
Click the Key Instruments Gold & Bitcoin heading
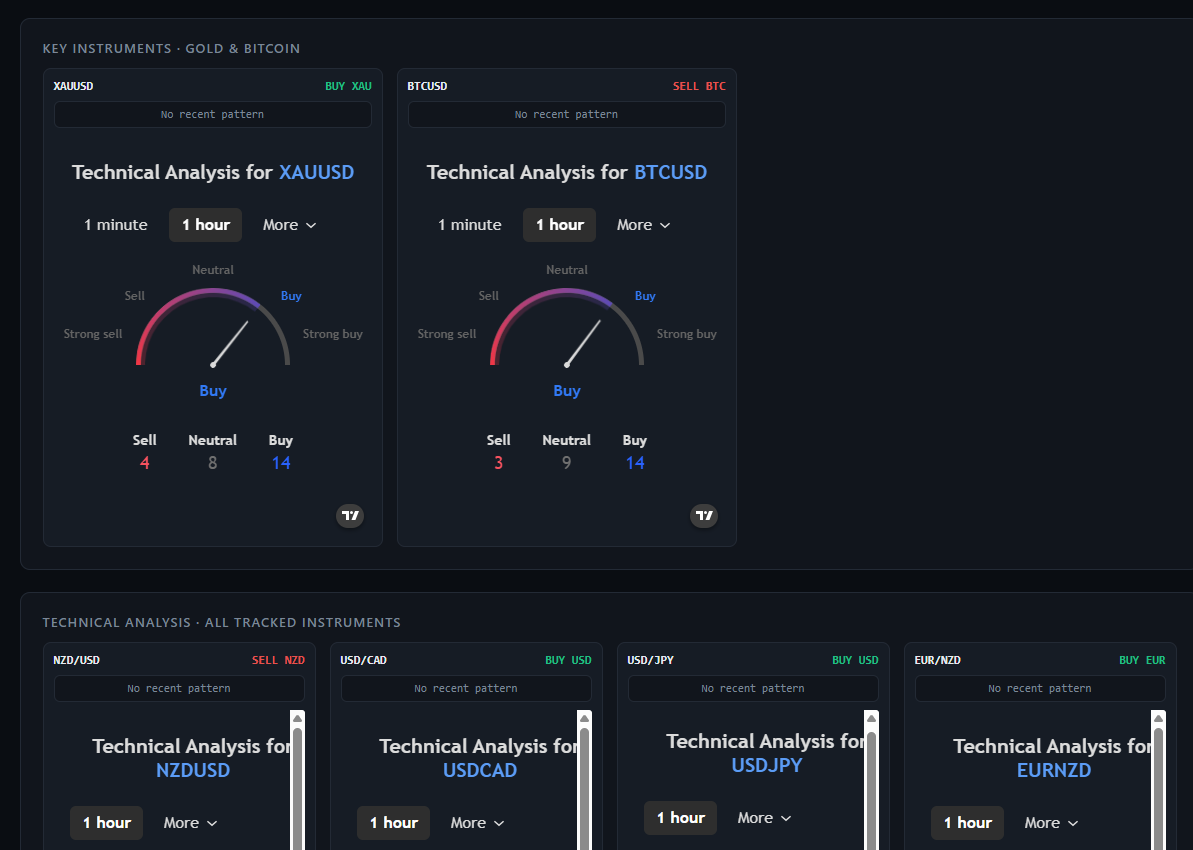[171, 49]
